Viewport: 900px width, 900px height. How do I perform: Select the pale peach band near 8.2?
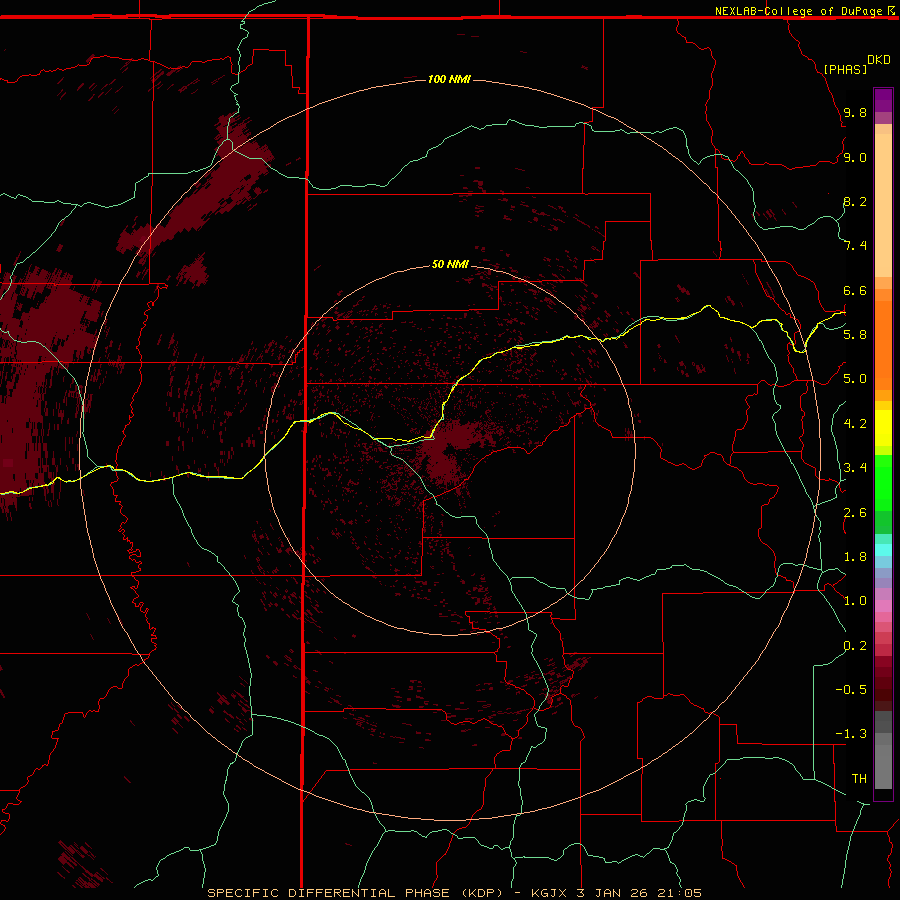(883, 205)
